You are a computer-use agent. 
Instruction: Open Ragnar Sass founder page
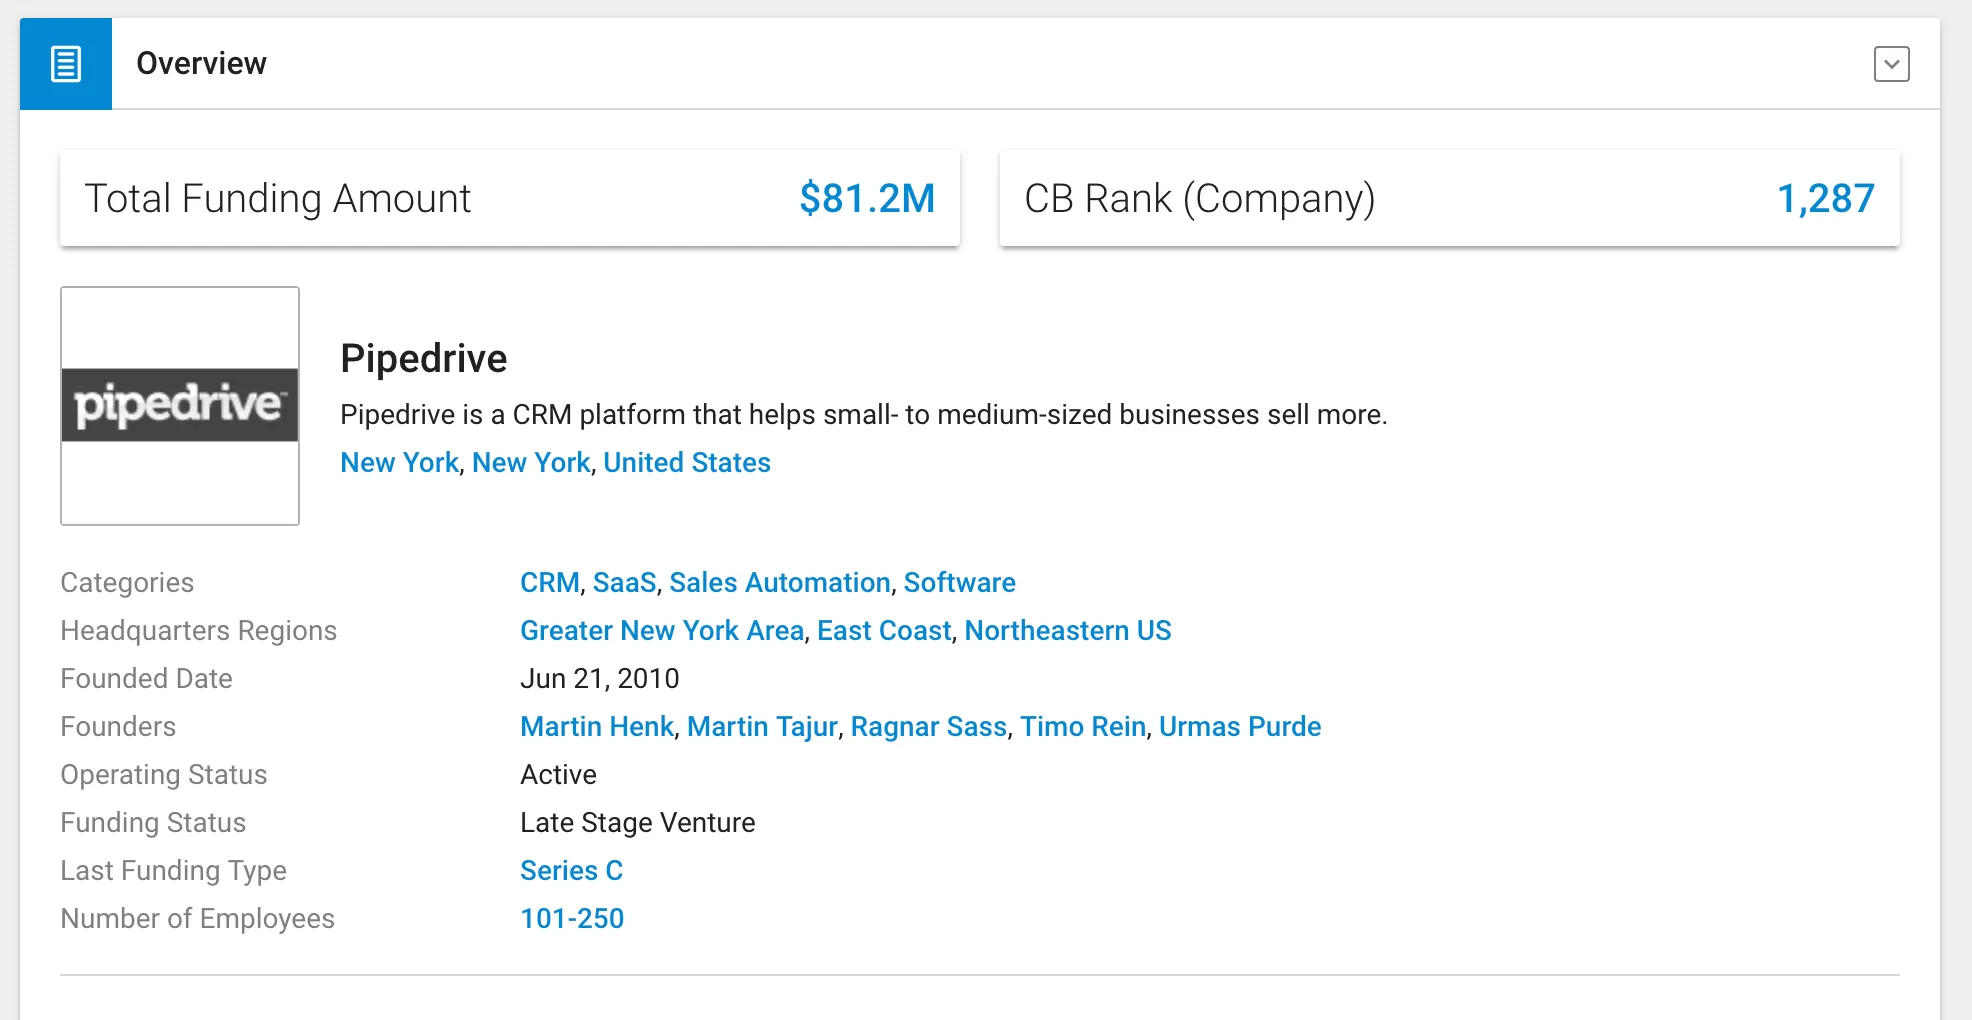tap(928, 727)
